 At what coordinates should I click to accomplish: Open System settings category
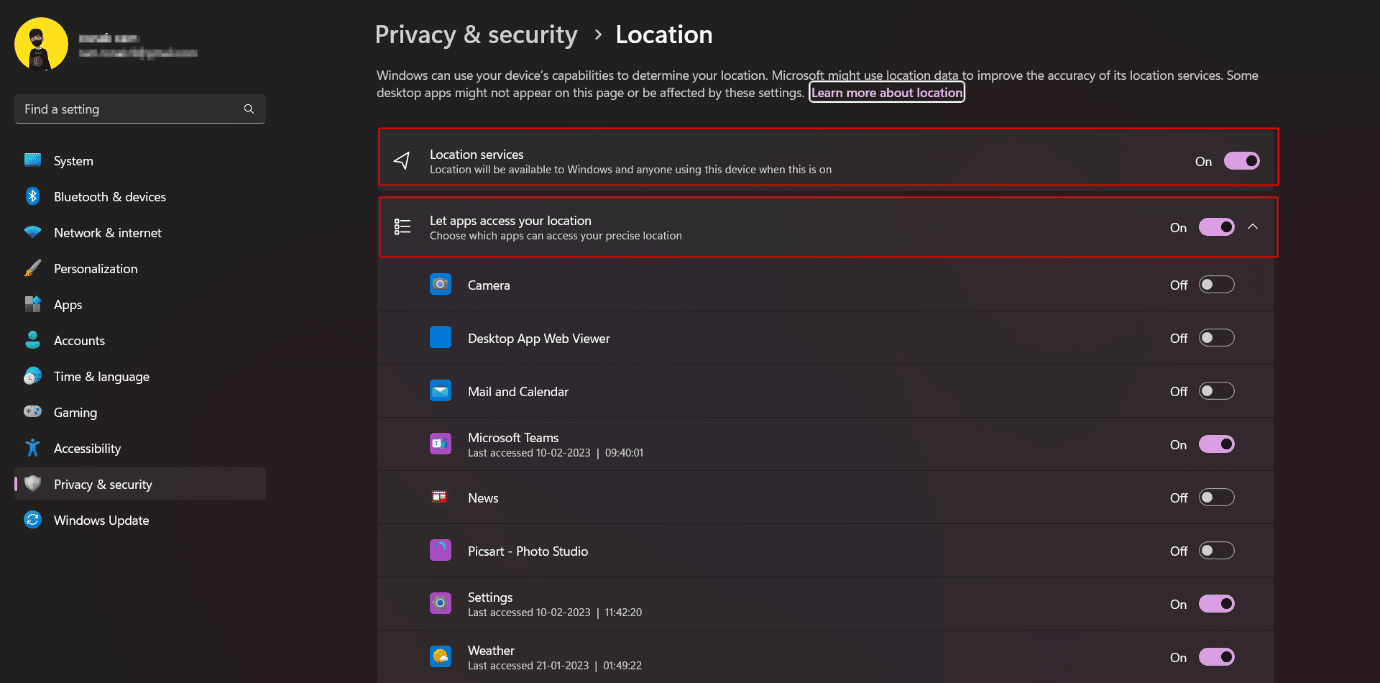click(x=140, y=160)
